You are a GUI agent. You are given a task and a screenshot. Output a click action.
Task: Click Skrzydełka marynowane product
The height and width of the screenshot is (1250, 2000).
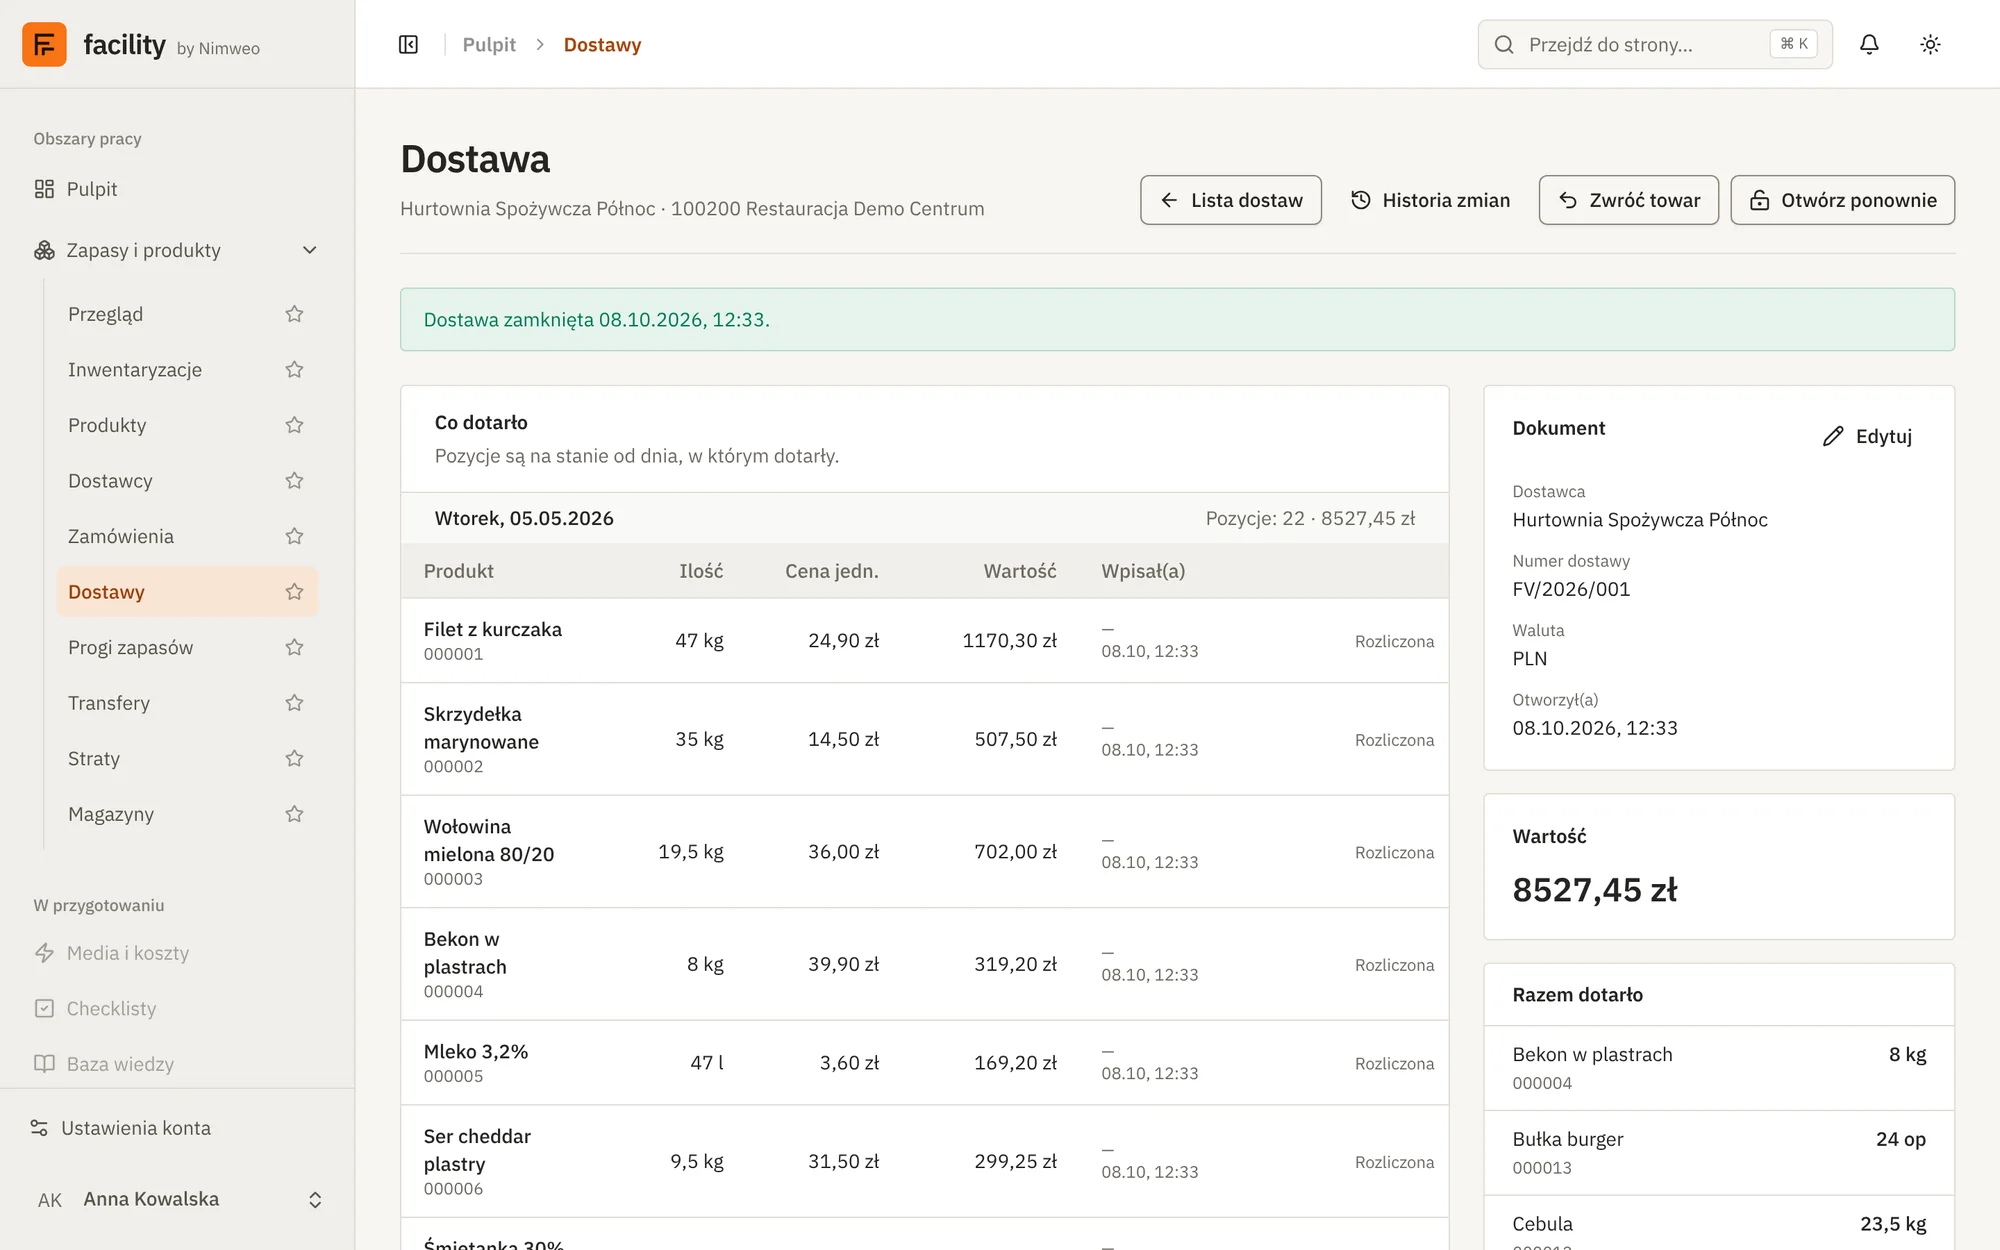click(481, 728)
